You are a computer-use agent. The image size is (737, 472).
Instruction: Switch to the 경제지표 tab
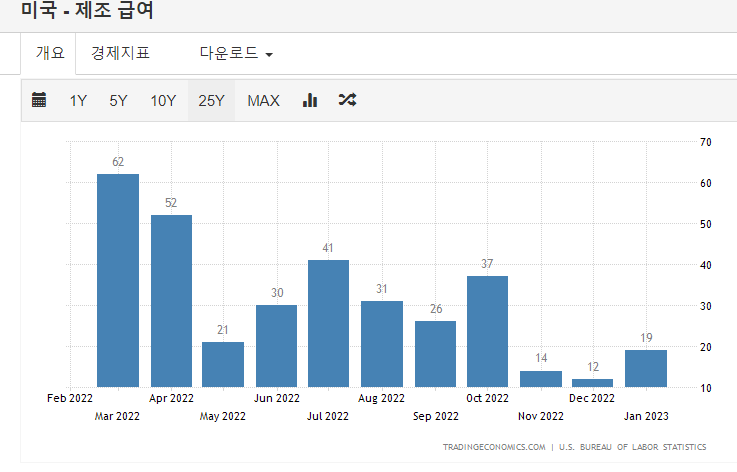[x=120, y=53]
